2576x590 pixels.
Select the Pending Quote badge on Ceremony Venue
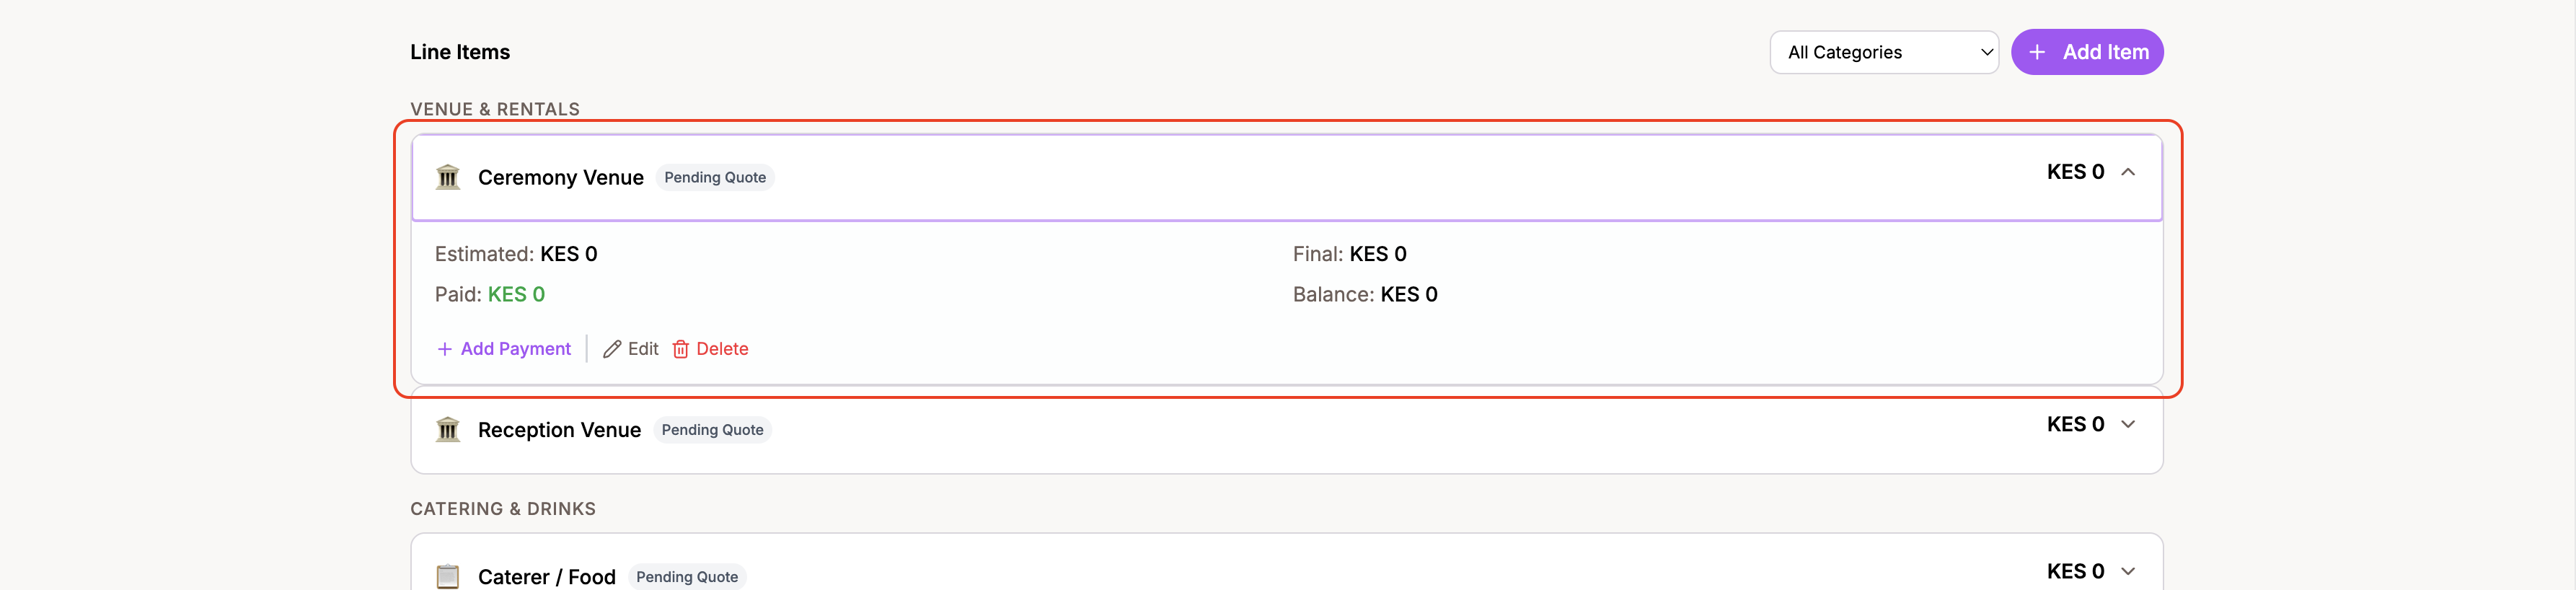pos(715,177)
